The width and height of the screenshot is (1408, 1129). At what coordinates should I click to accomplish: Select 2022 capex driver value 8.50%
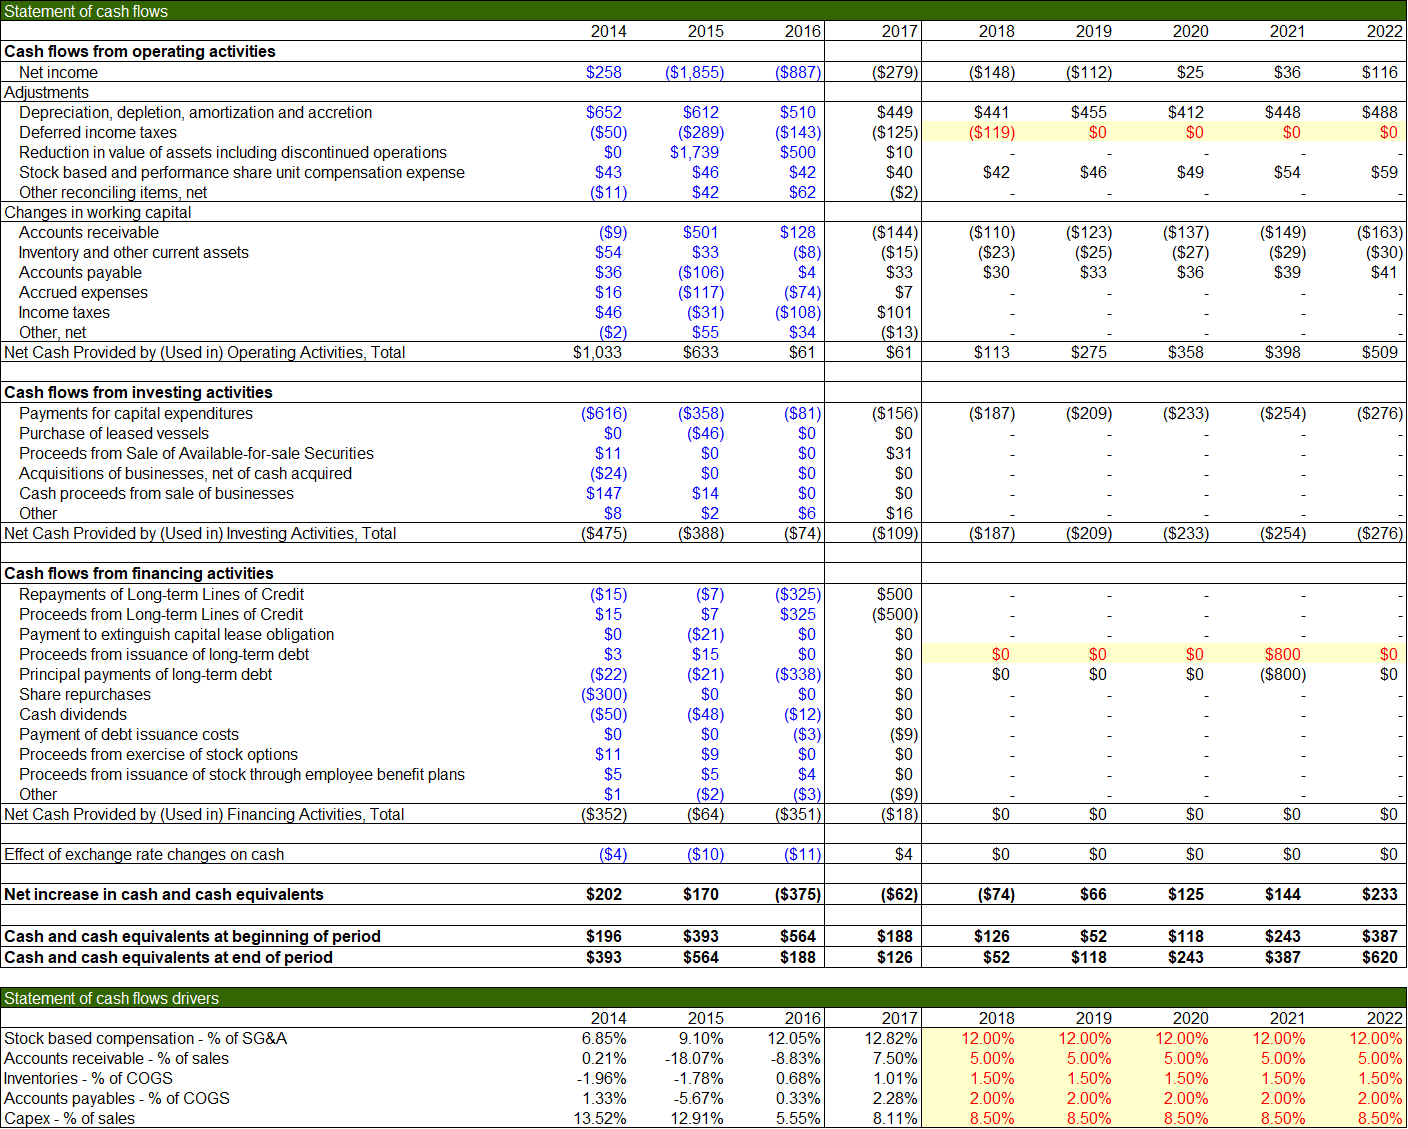tap(1380, 1118)
